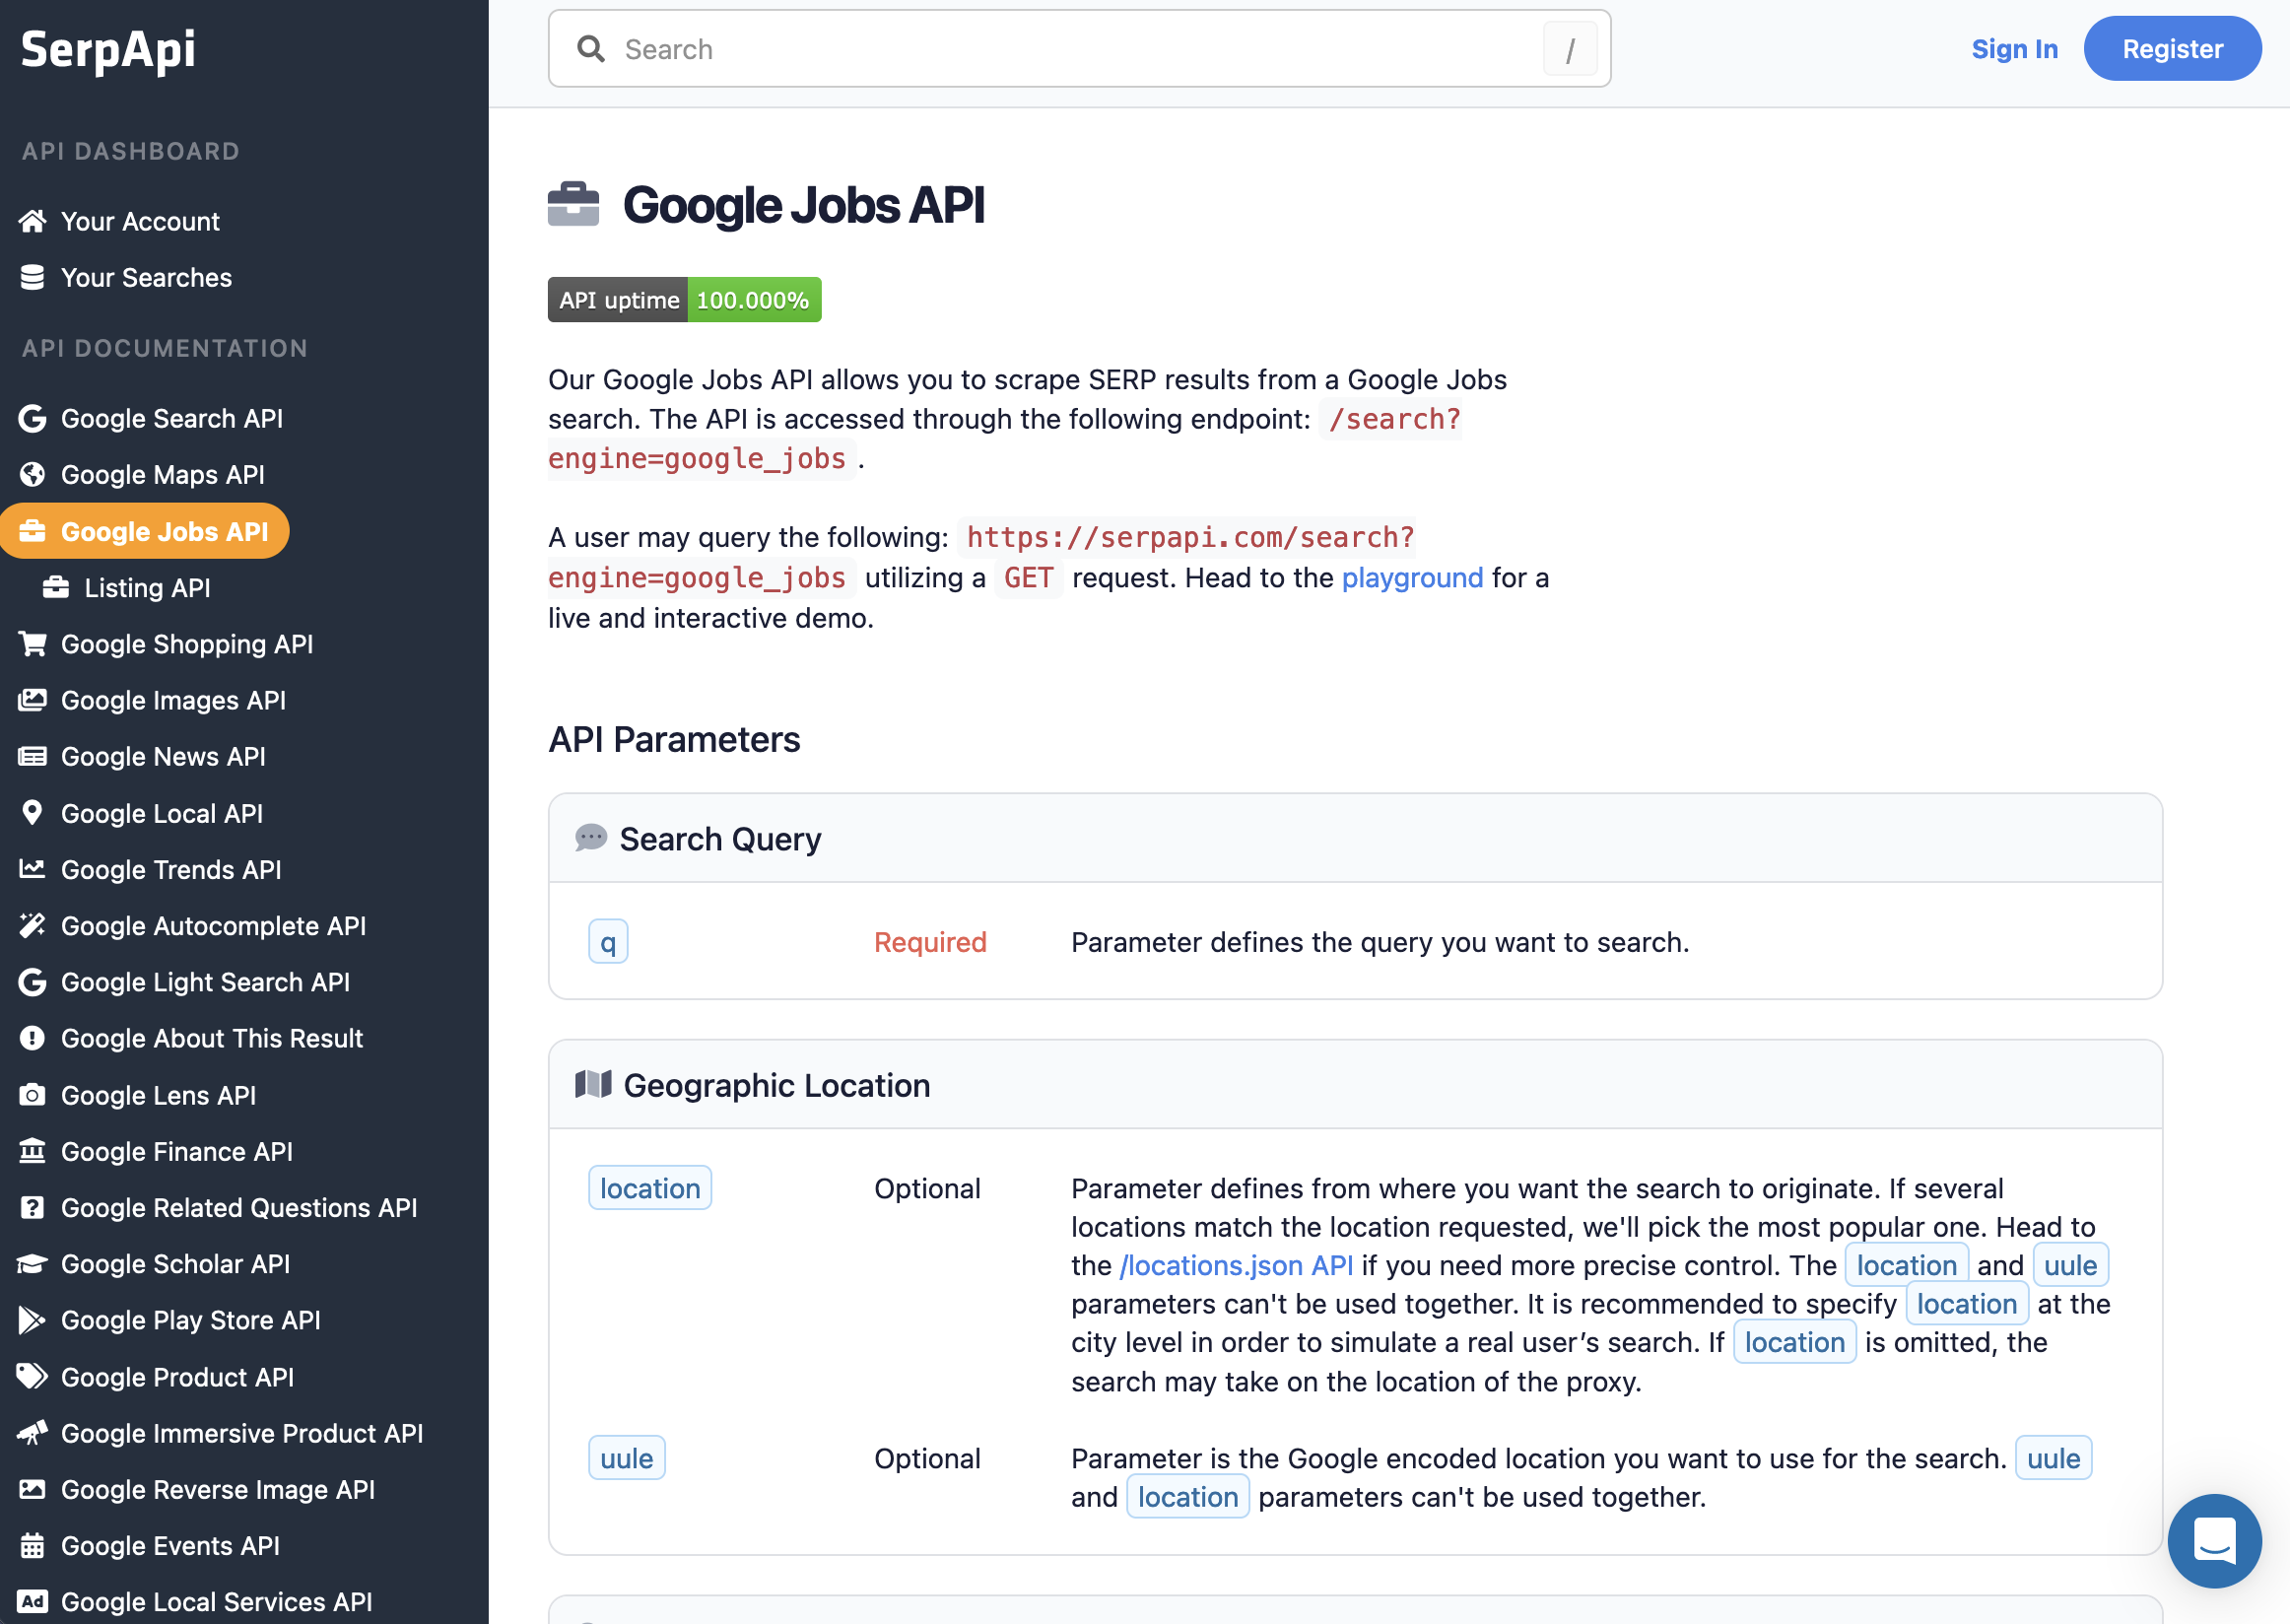
Task: Click the Google Lens camera icon
Action: tap(32, 1095)
